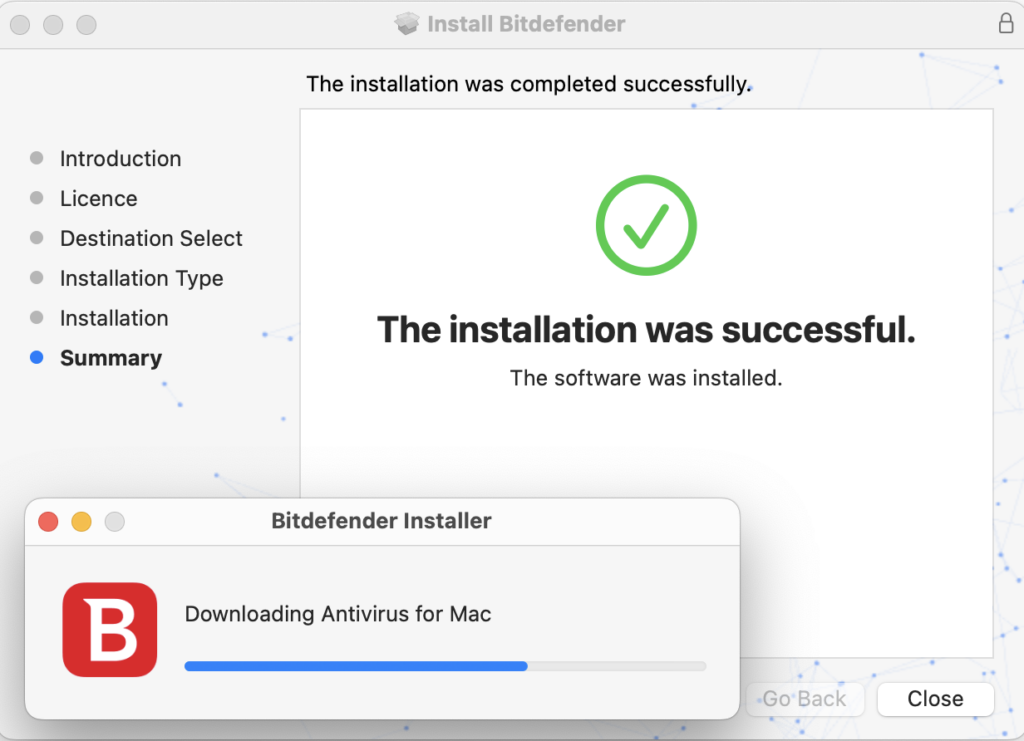Viewport: 1024px width, 741px height.
Task: Click the gray dot beside Introduction
Action: point(37,158)
